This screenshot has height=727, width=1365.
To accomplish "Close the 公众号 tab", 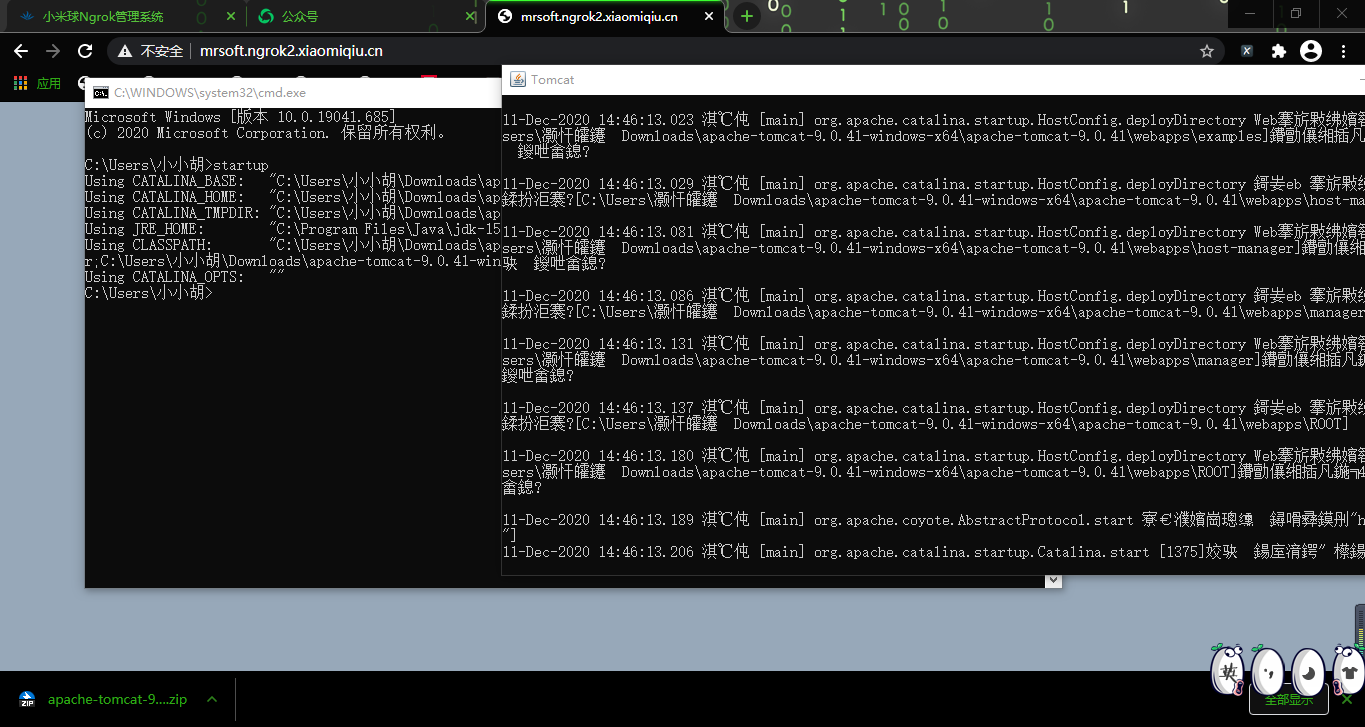I will pyautogui.click(x=470, y=16).
